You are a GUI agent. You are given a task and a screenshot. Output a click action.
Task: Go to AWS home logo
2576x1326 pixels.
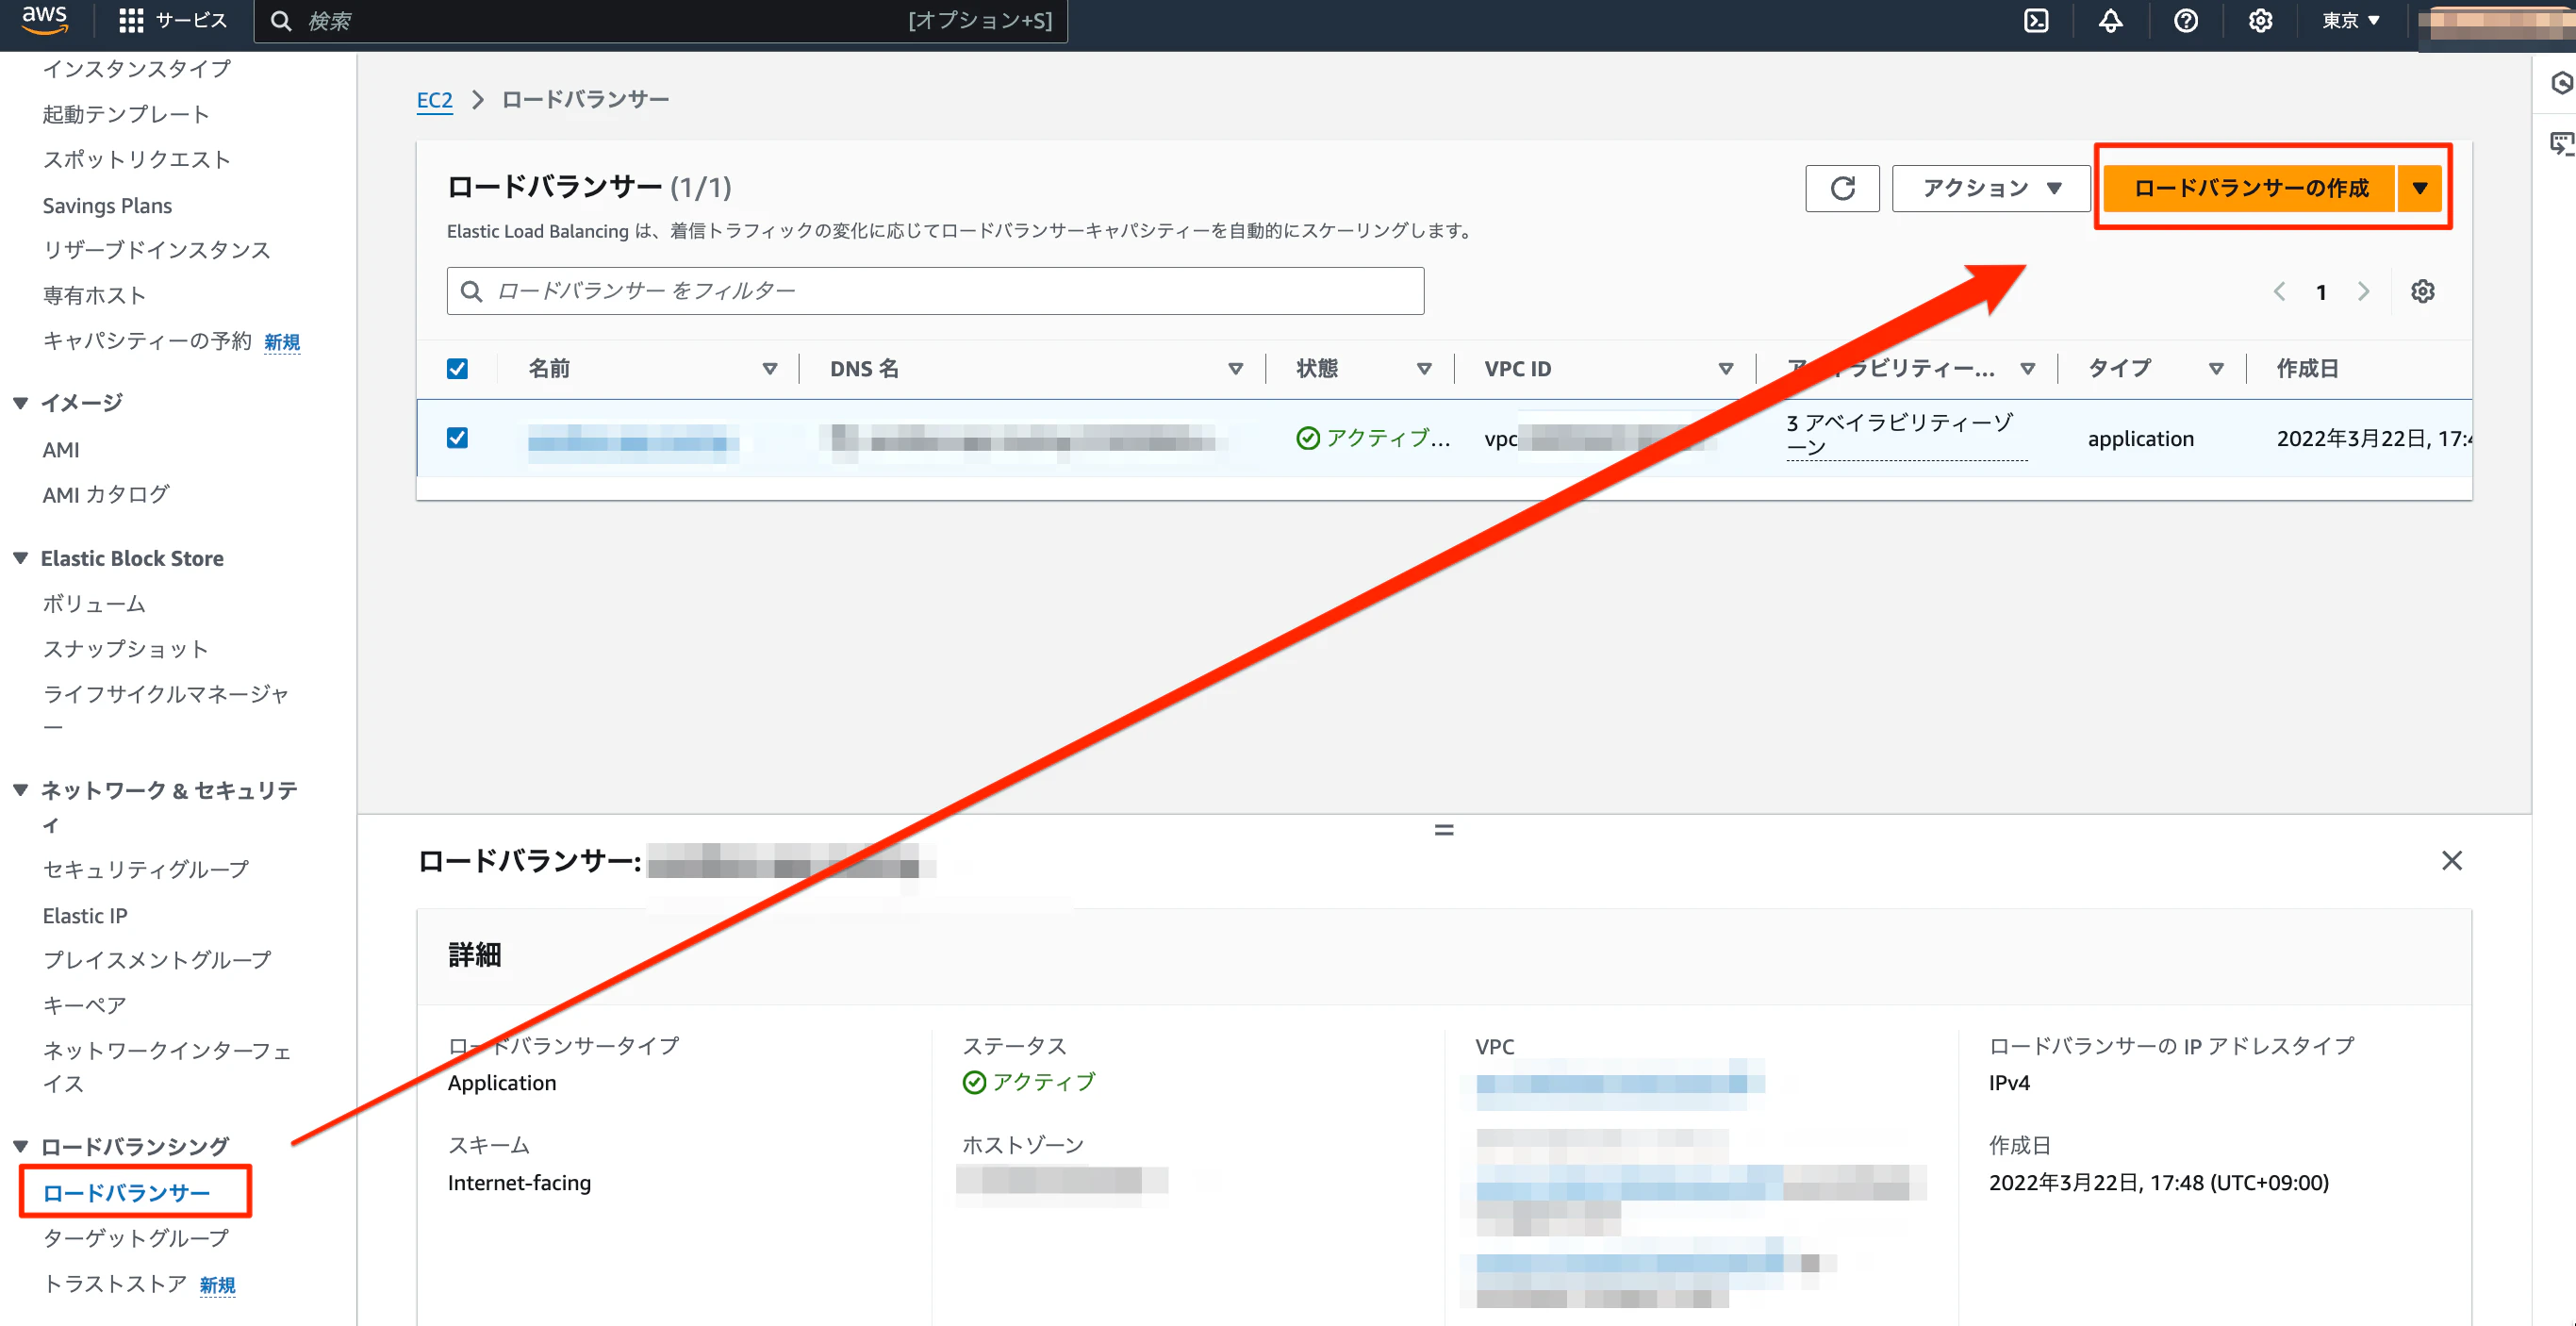point(44,19)
